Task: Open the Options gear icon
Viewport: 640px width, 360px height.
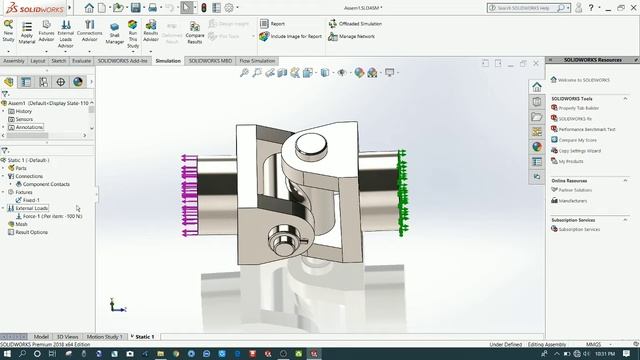Action: point(229,8)
